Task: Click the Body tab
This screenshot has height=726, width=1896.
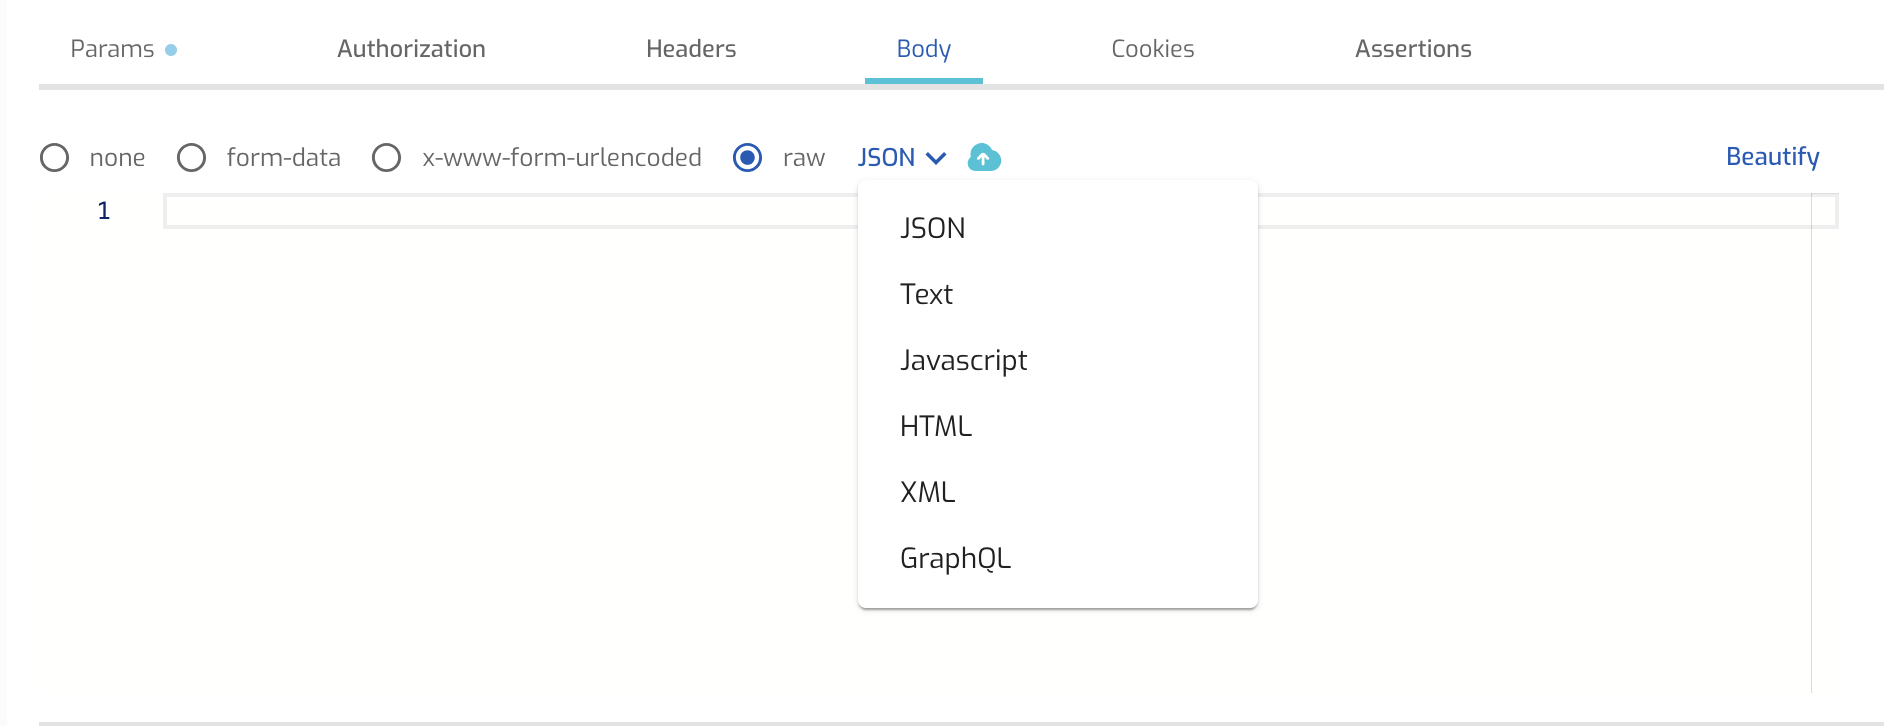Action: click(x=923, y=49)
